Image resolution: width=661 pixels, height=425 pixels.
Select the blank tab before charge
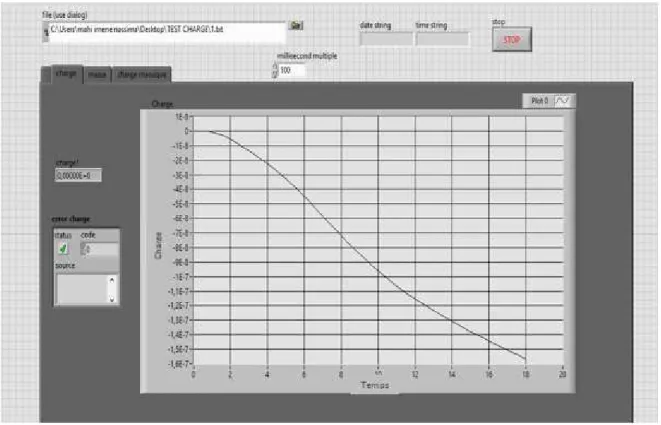[46, 75]
